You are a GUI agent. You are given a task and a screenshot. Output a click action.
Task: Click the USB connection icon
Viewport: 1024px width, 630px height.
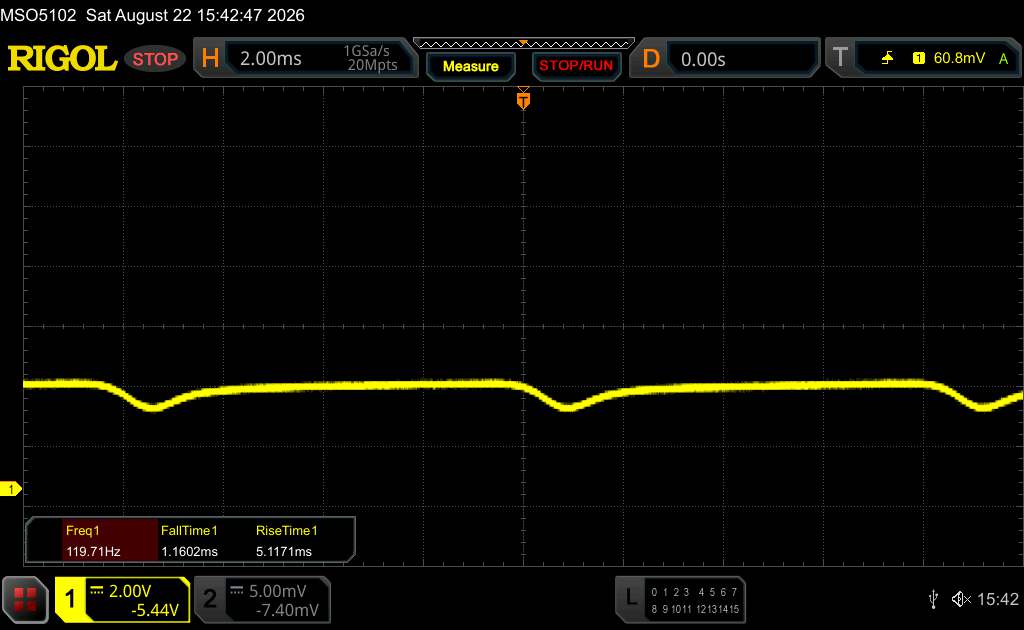pyautogui.click(x=933, y=599)
